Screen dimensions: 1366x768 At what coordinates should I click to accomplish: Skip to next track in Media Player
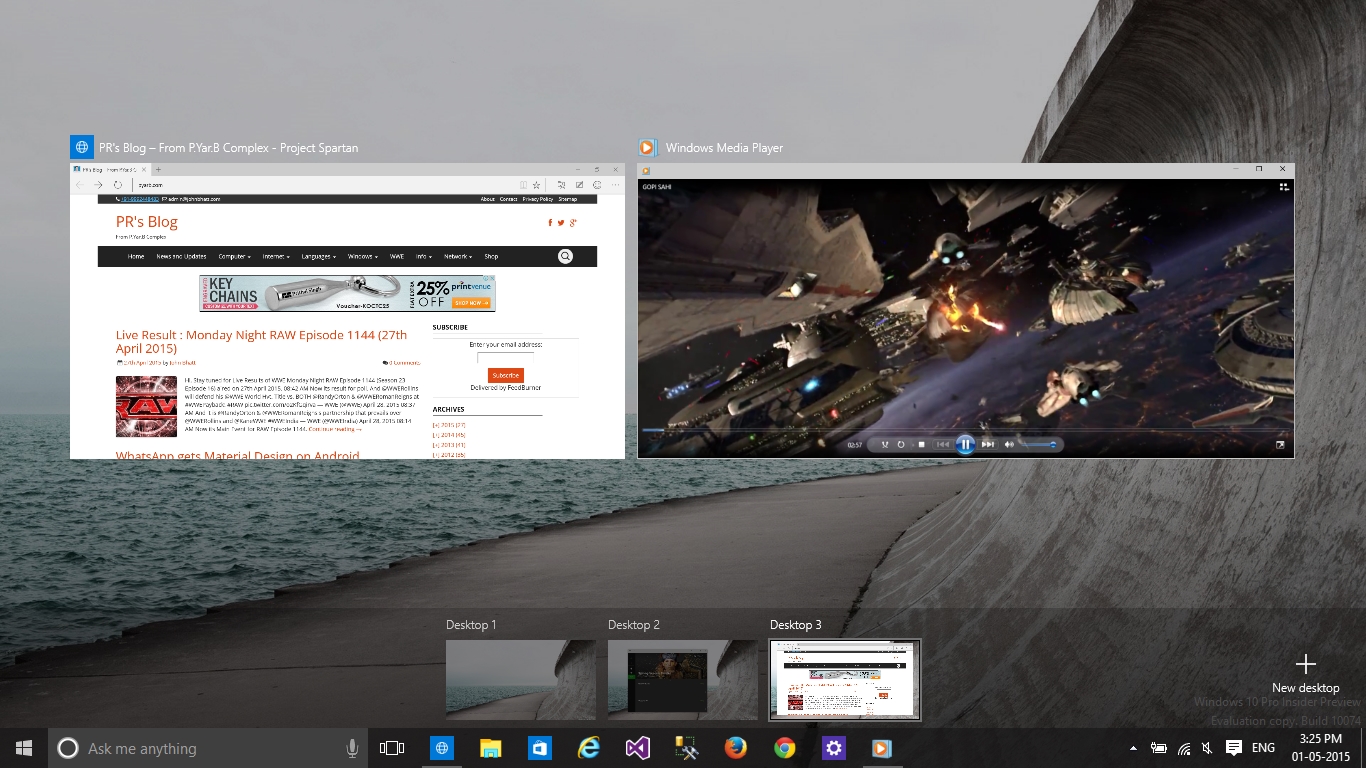[x=988, y=444]
